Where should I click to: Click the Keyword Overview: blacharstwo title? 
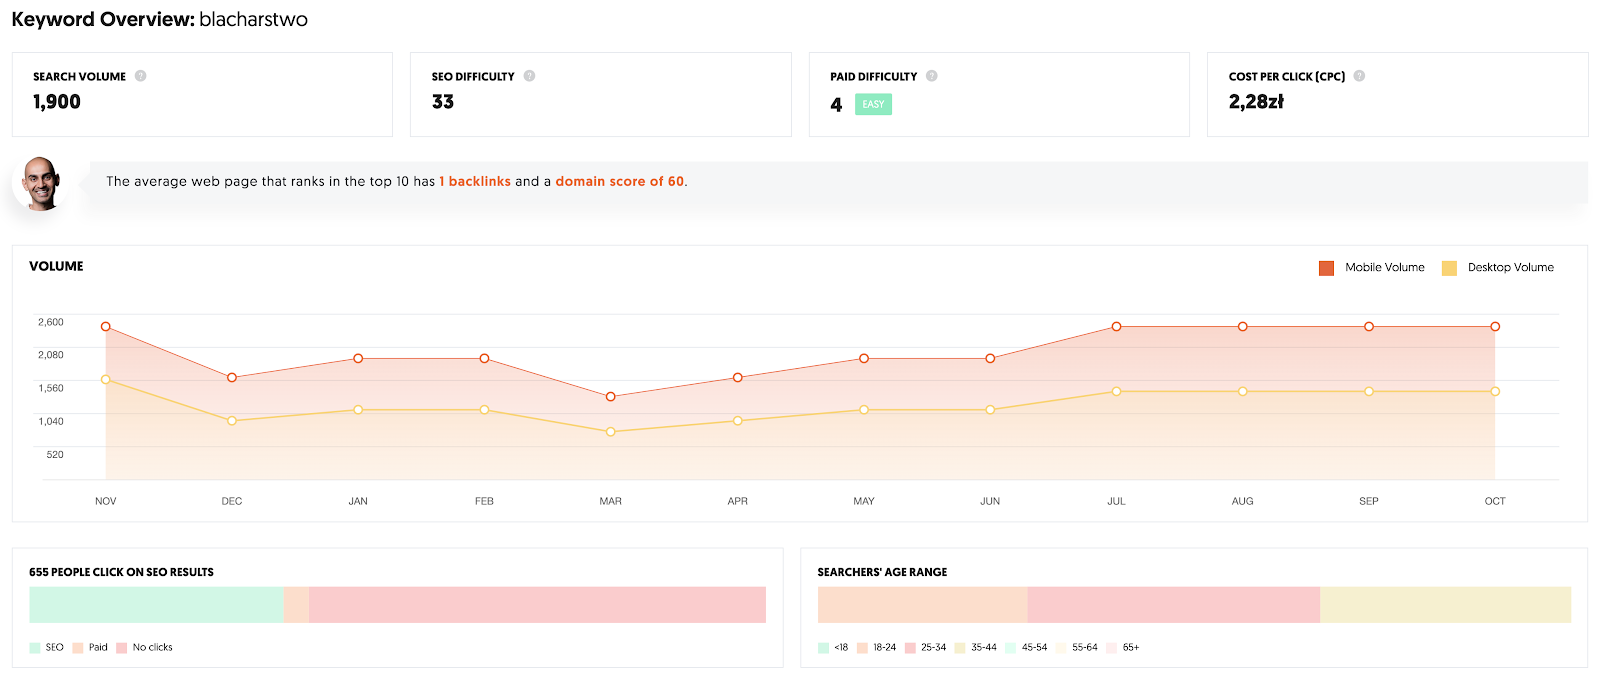(x=160, y=19)
